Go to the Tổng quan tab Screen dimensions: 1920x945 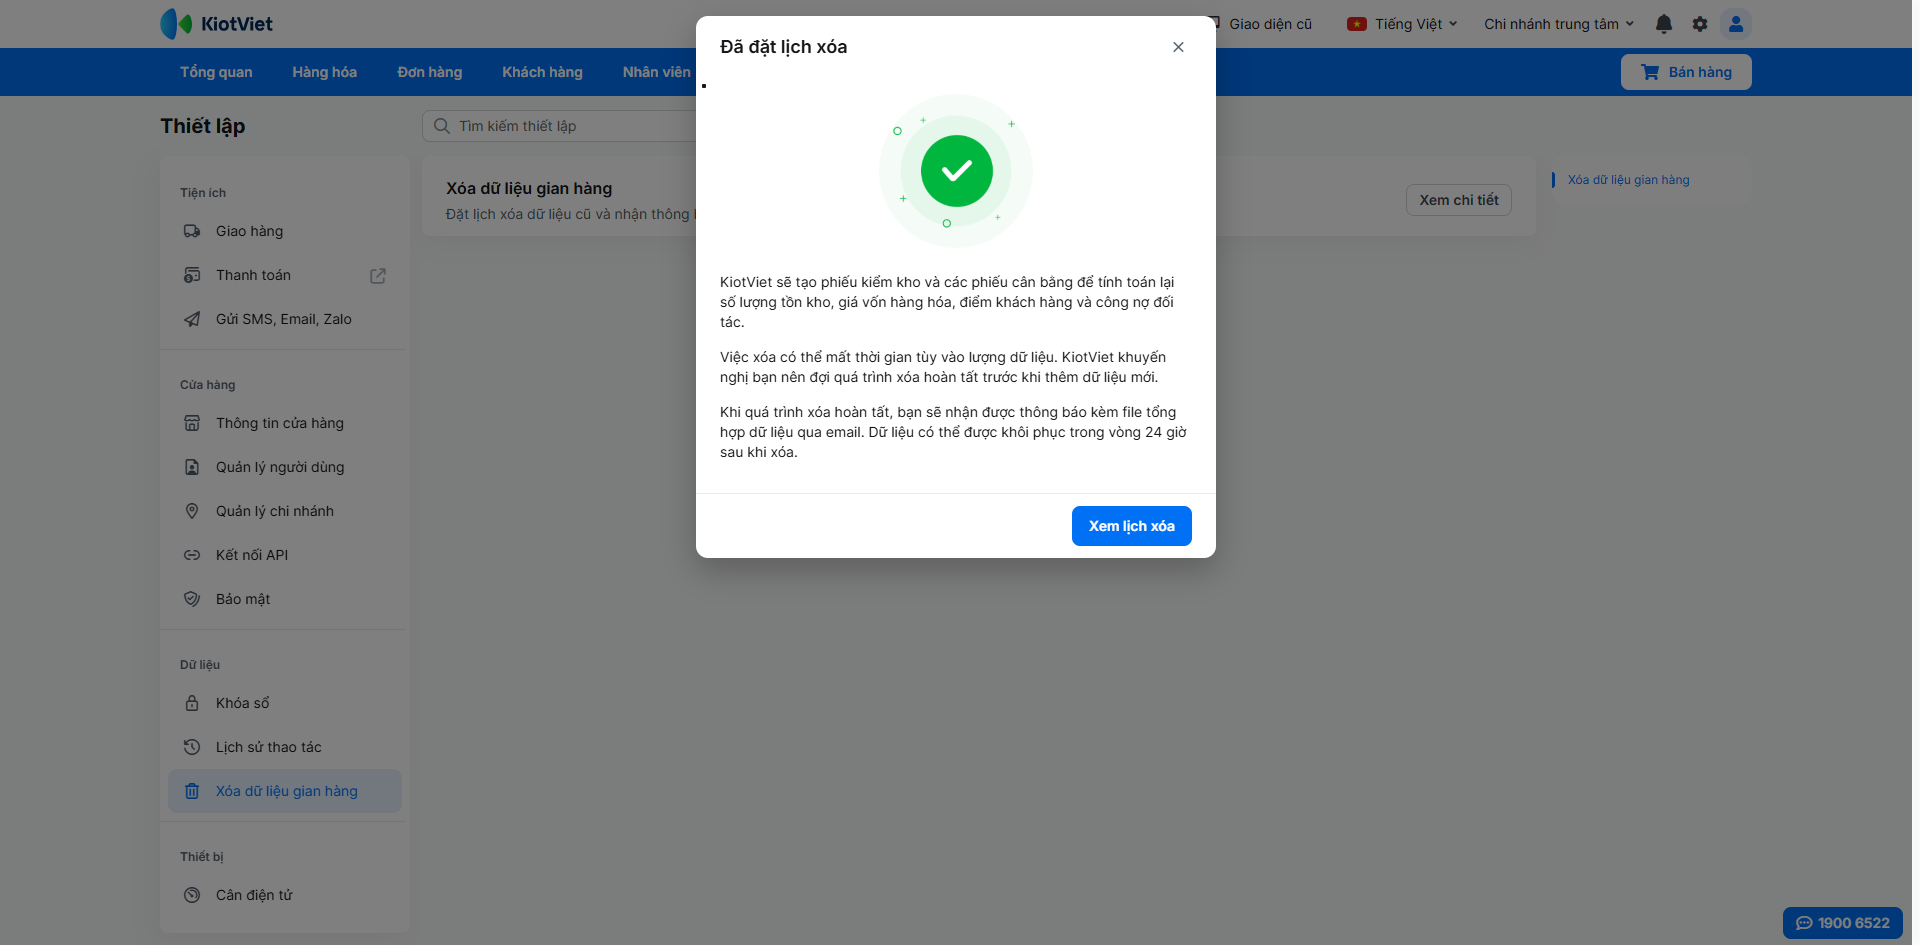pos(216,72)
